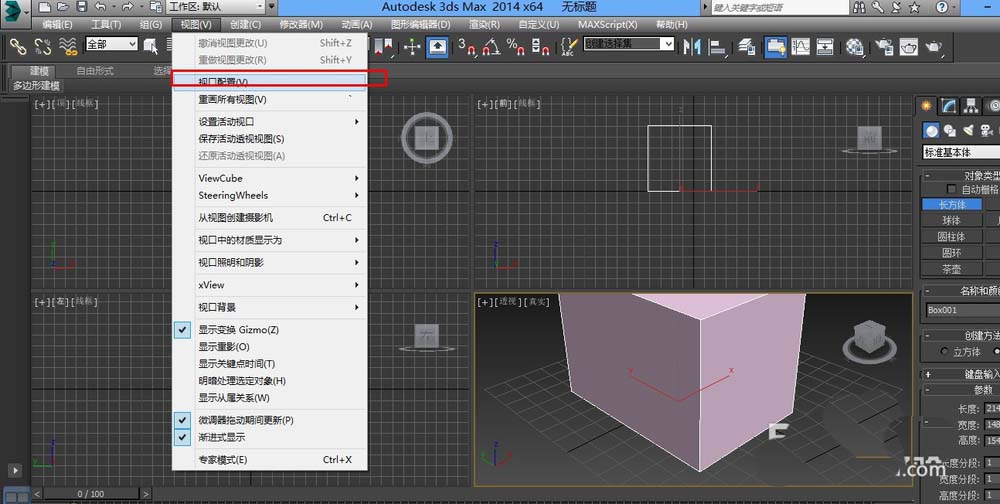
Task: Open the Workspace dropdown (工作区: 默认)
Action: click(x=217, y=7)
